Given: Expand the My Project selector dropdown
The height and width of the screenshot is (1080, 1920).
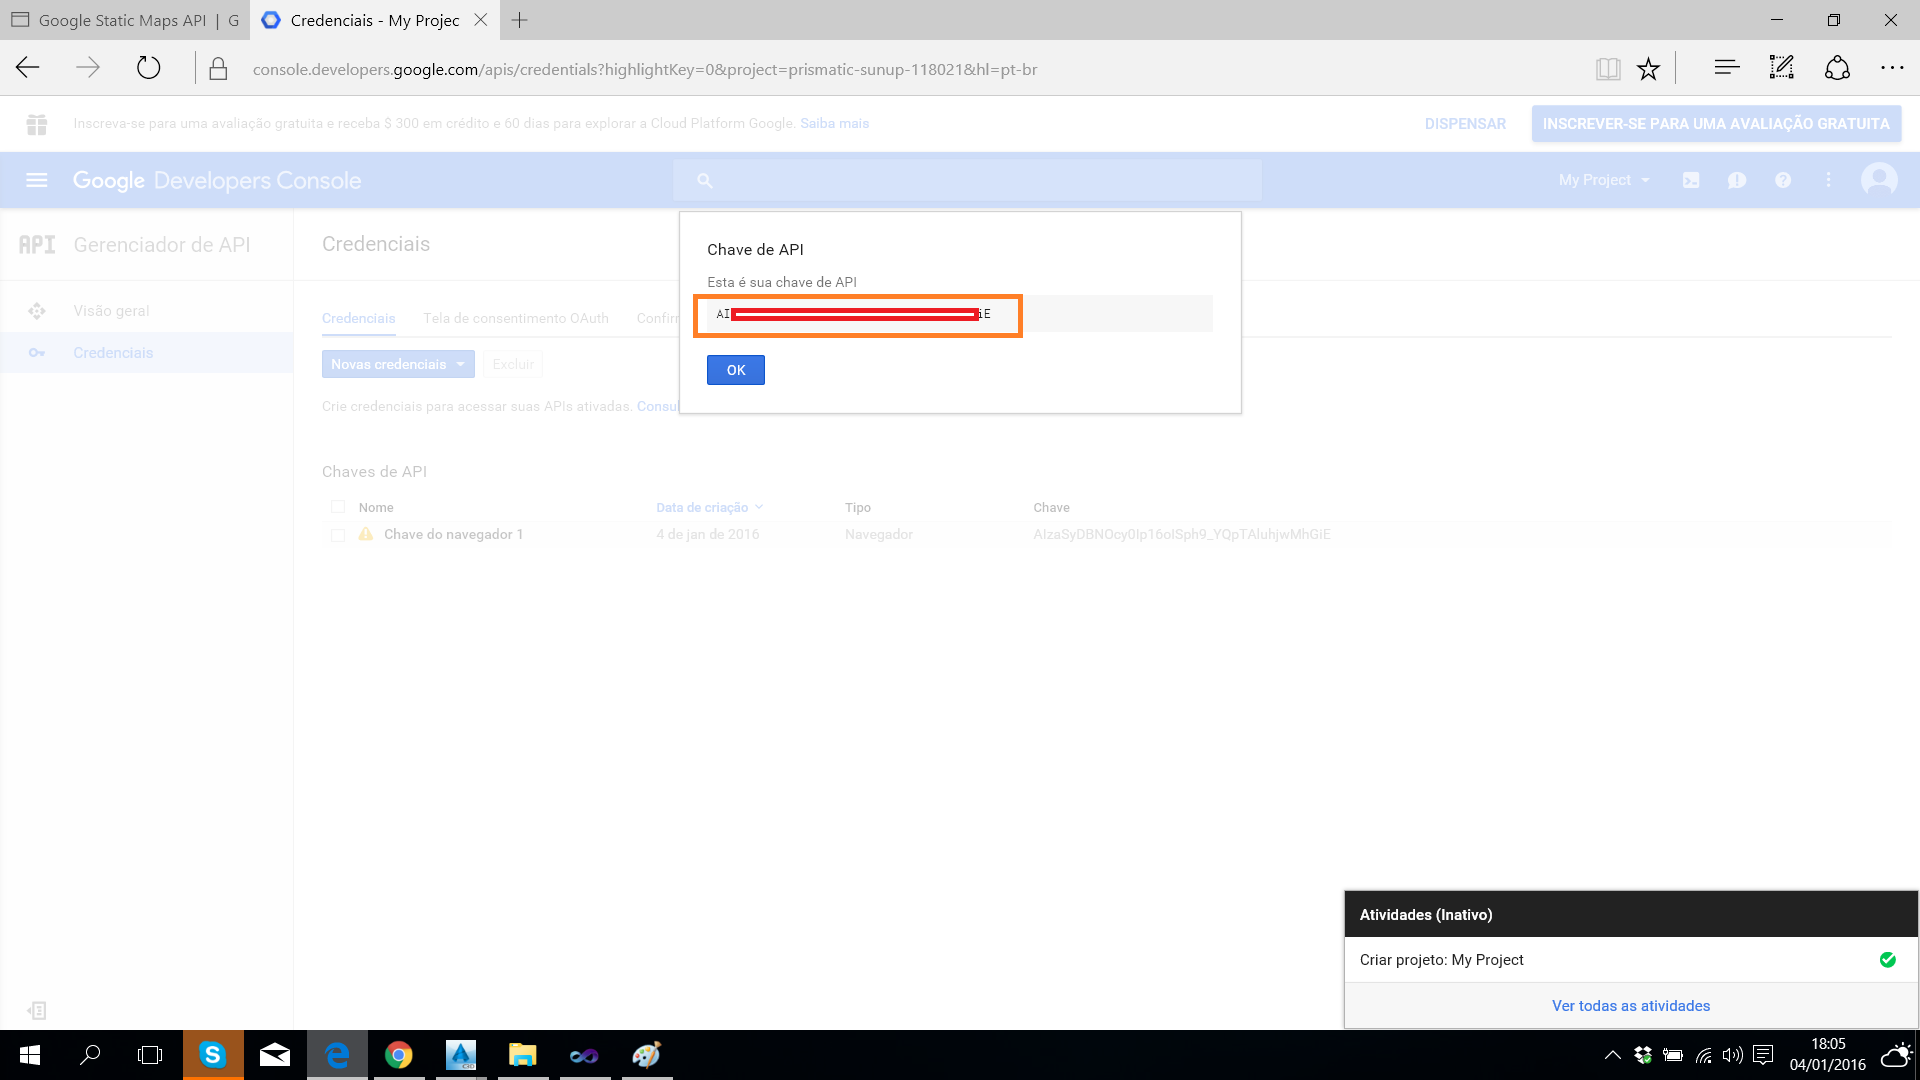Looking at the screenshot, I should click(1604, 180).
